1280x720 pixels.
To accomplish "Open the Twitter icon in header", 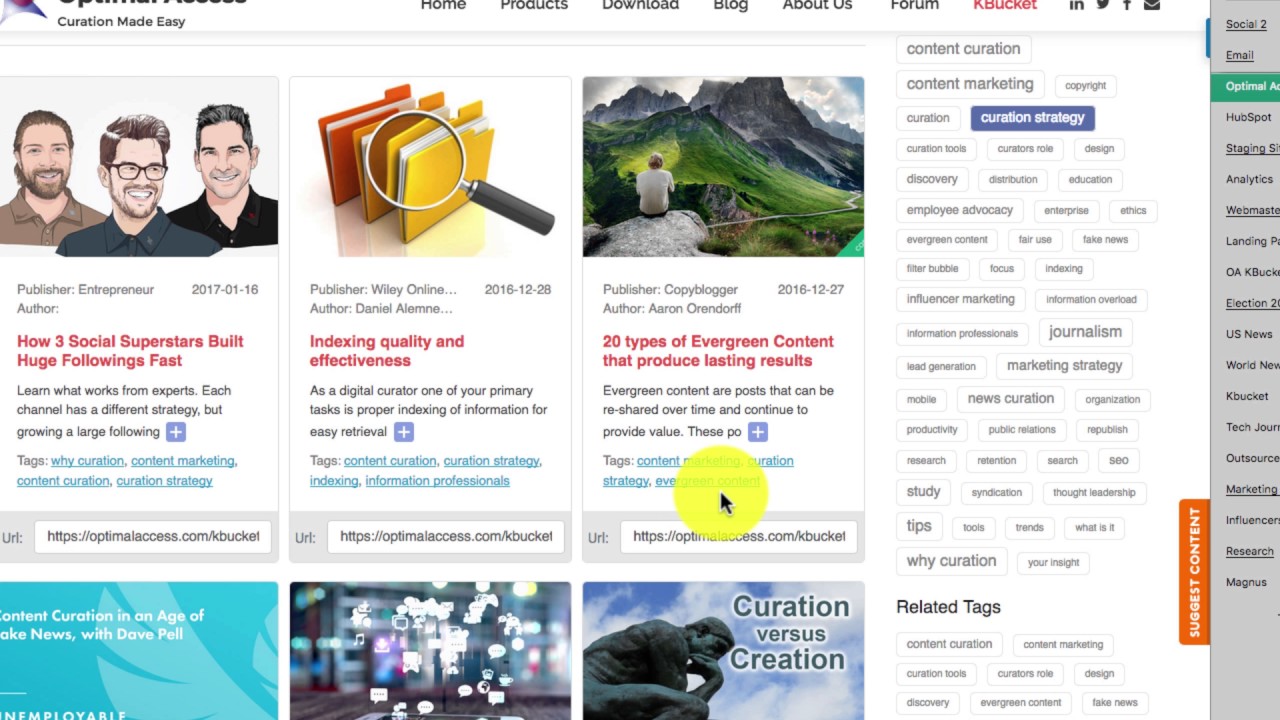I will (1102, 5).
